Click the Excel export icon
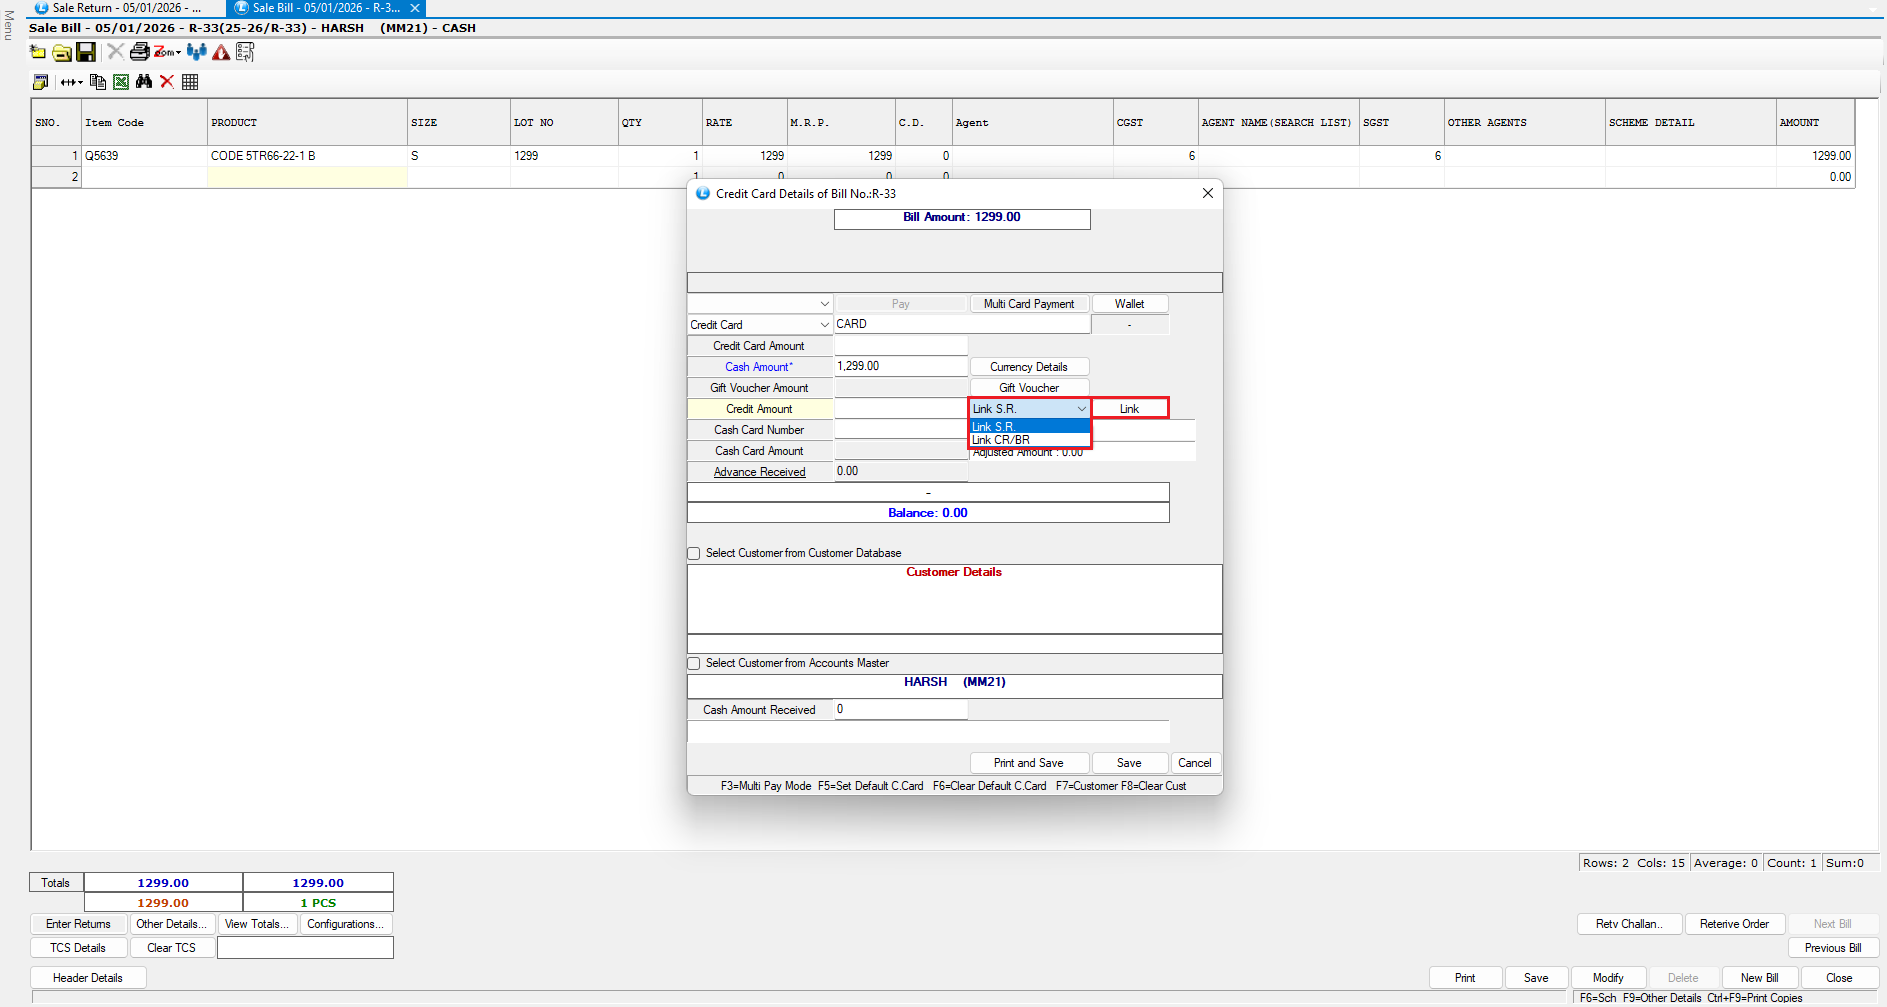 point(121,82)
